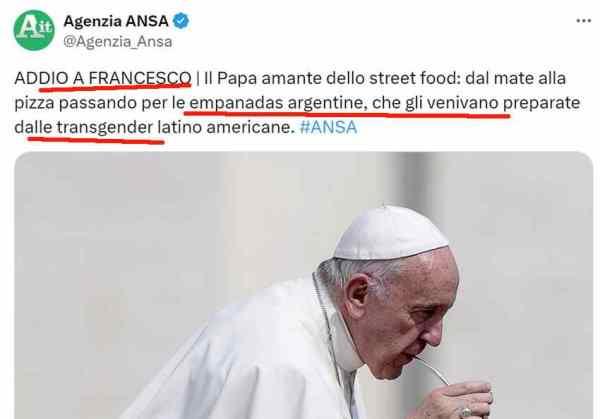Click the metal mate straw in photo
600x419 pixels.
click(432, 369)
